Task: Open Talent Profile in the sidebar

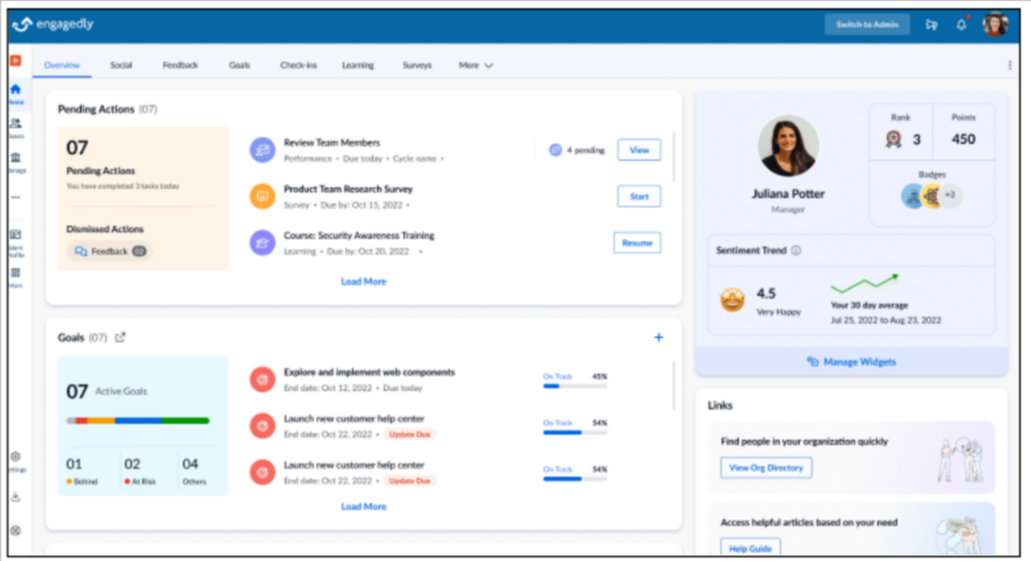Action: tap(15, 238)
